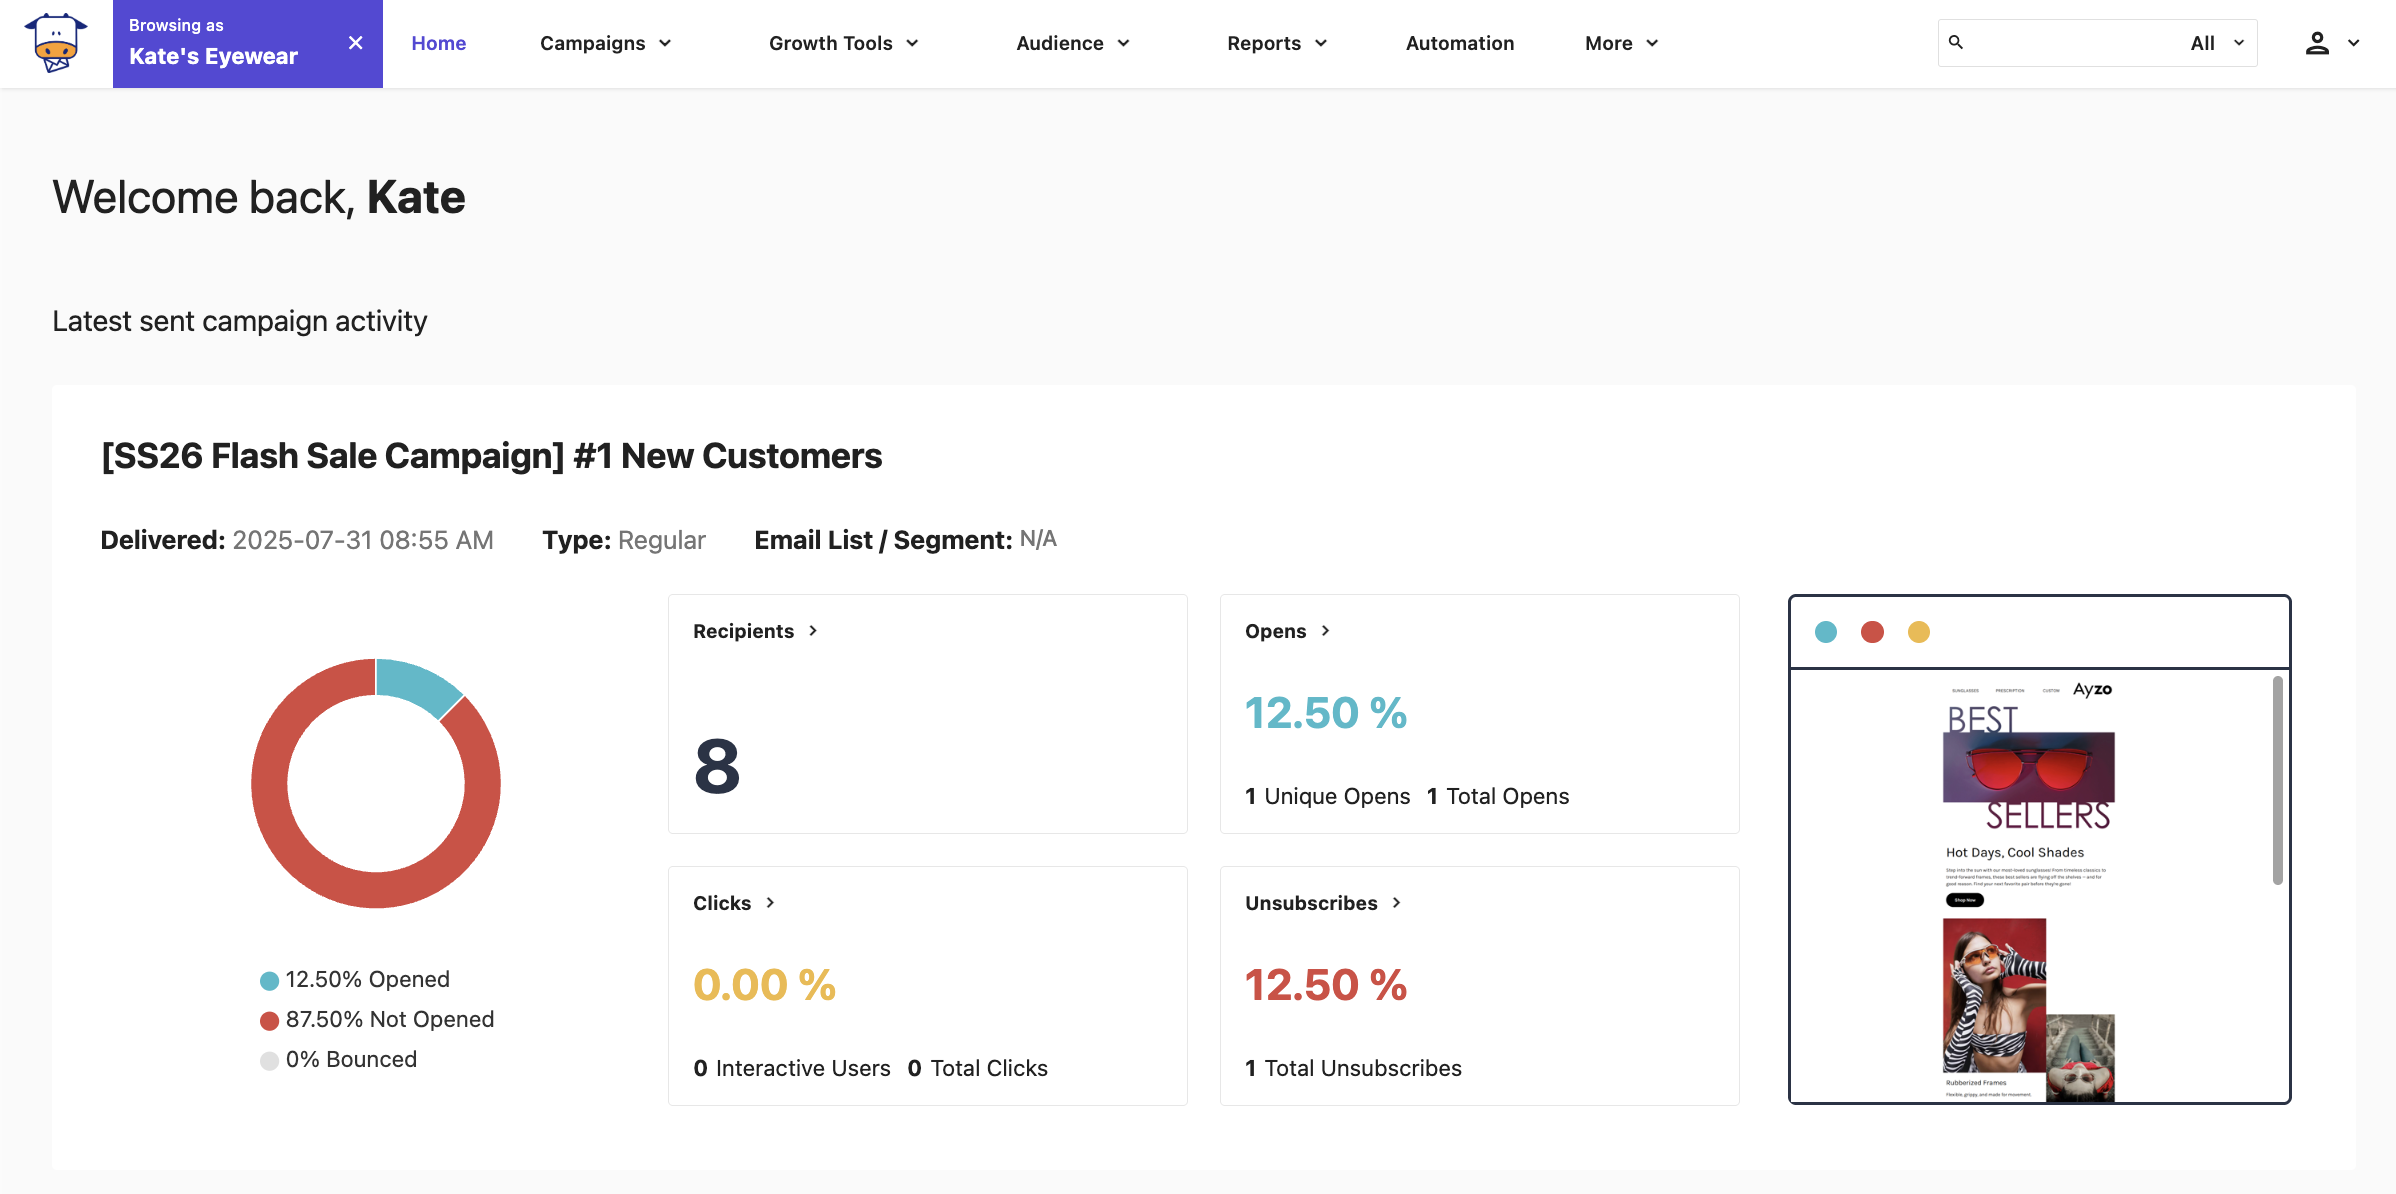The image size is (2396, 1194).
Task: Click the Type Regular value
Action: [662, 540]
